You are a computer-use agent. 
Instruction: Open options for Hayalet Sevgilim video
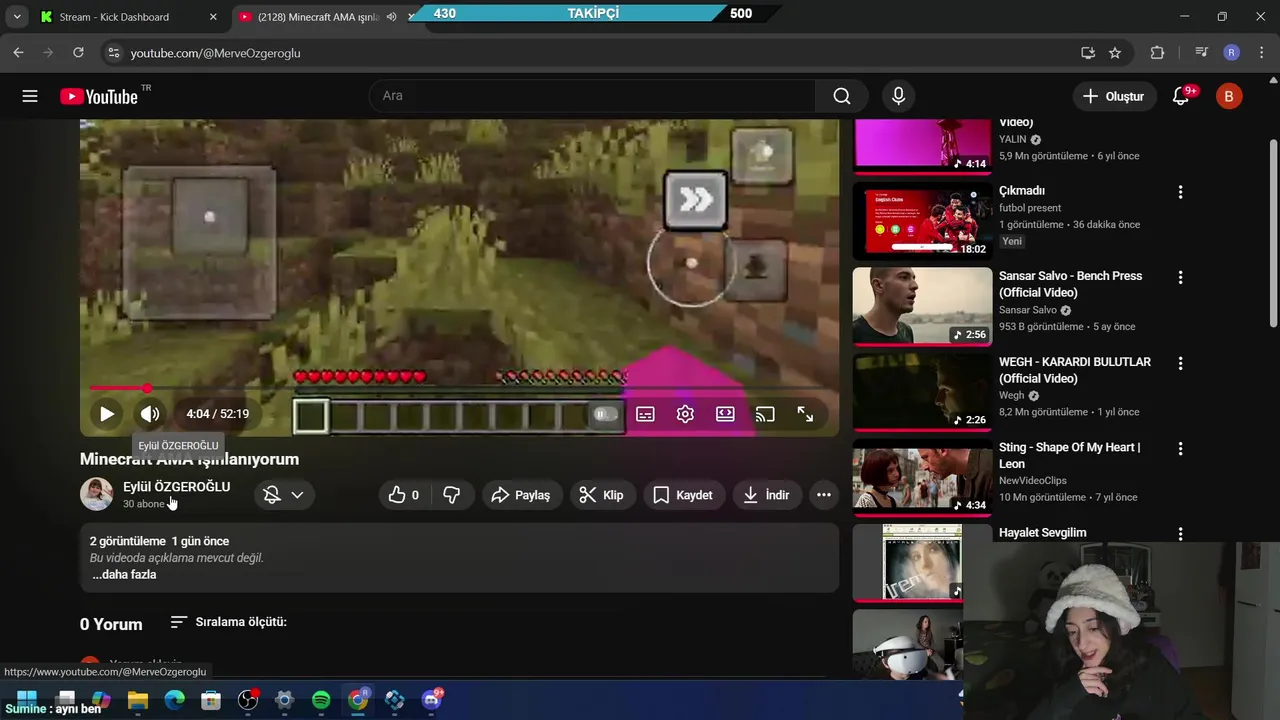(1180, 534)
